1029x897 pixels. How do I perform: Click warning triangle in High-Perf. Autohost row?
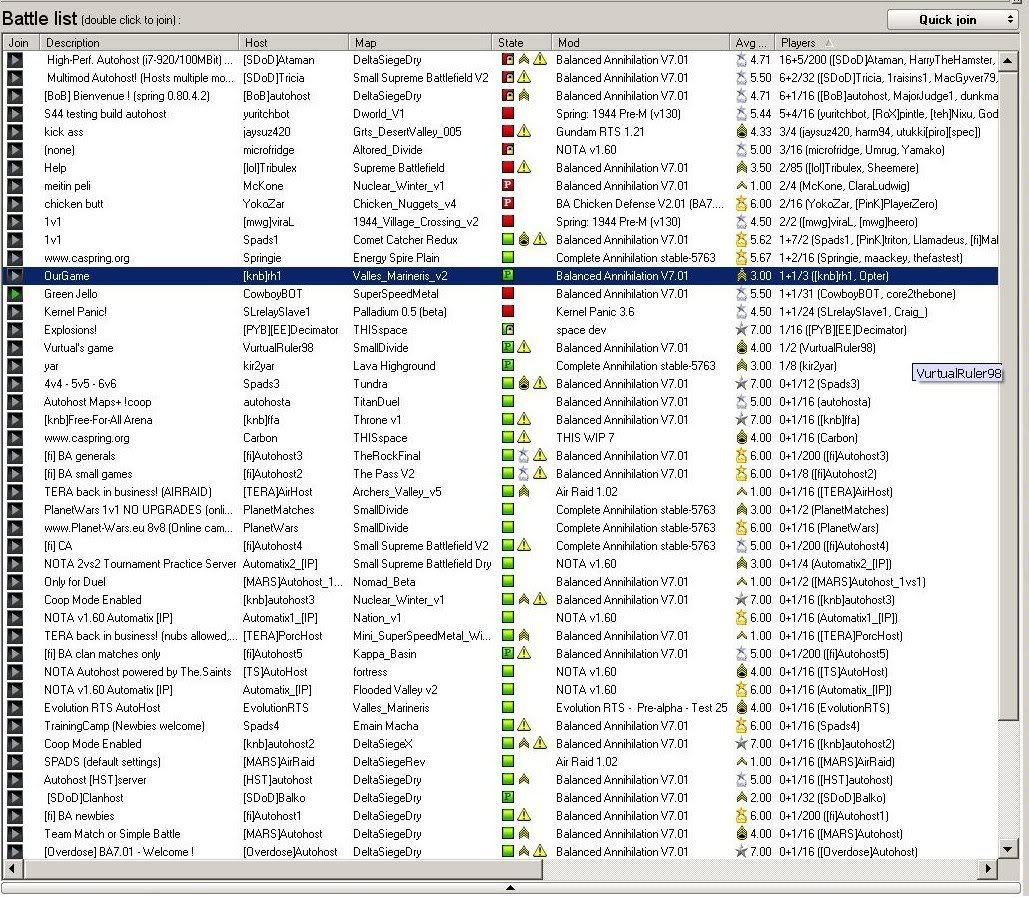[539, 59]
